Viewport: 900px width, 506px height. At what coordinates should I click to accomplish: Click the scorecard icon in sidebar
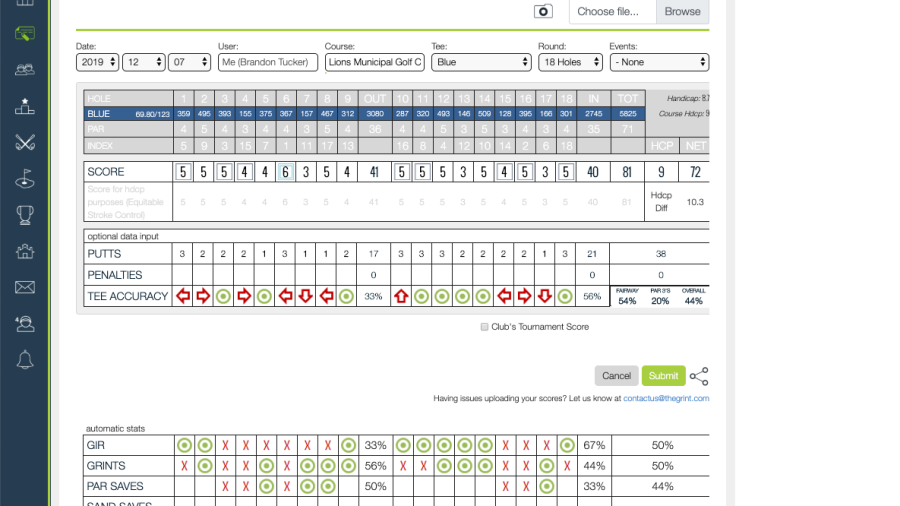tap(25, 33)
